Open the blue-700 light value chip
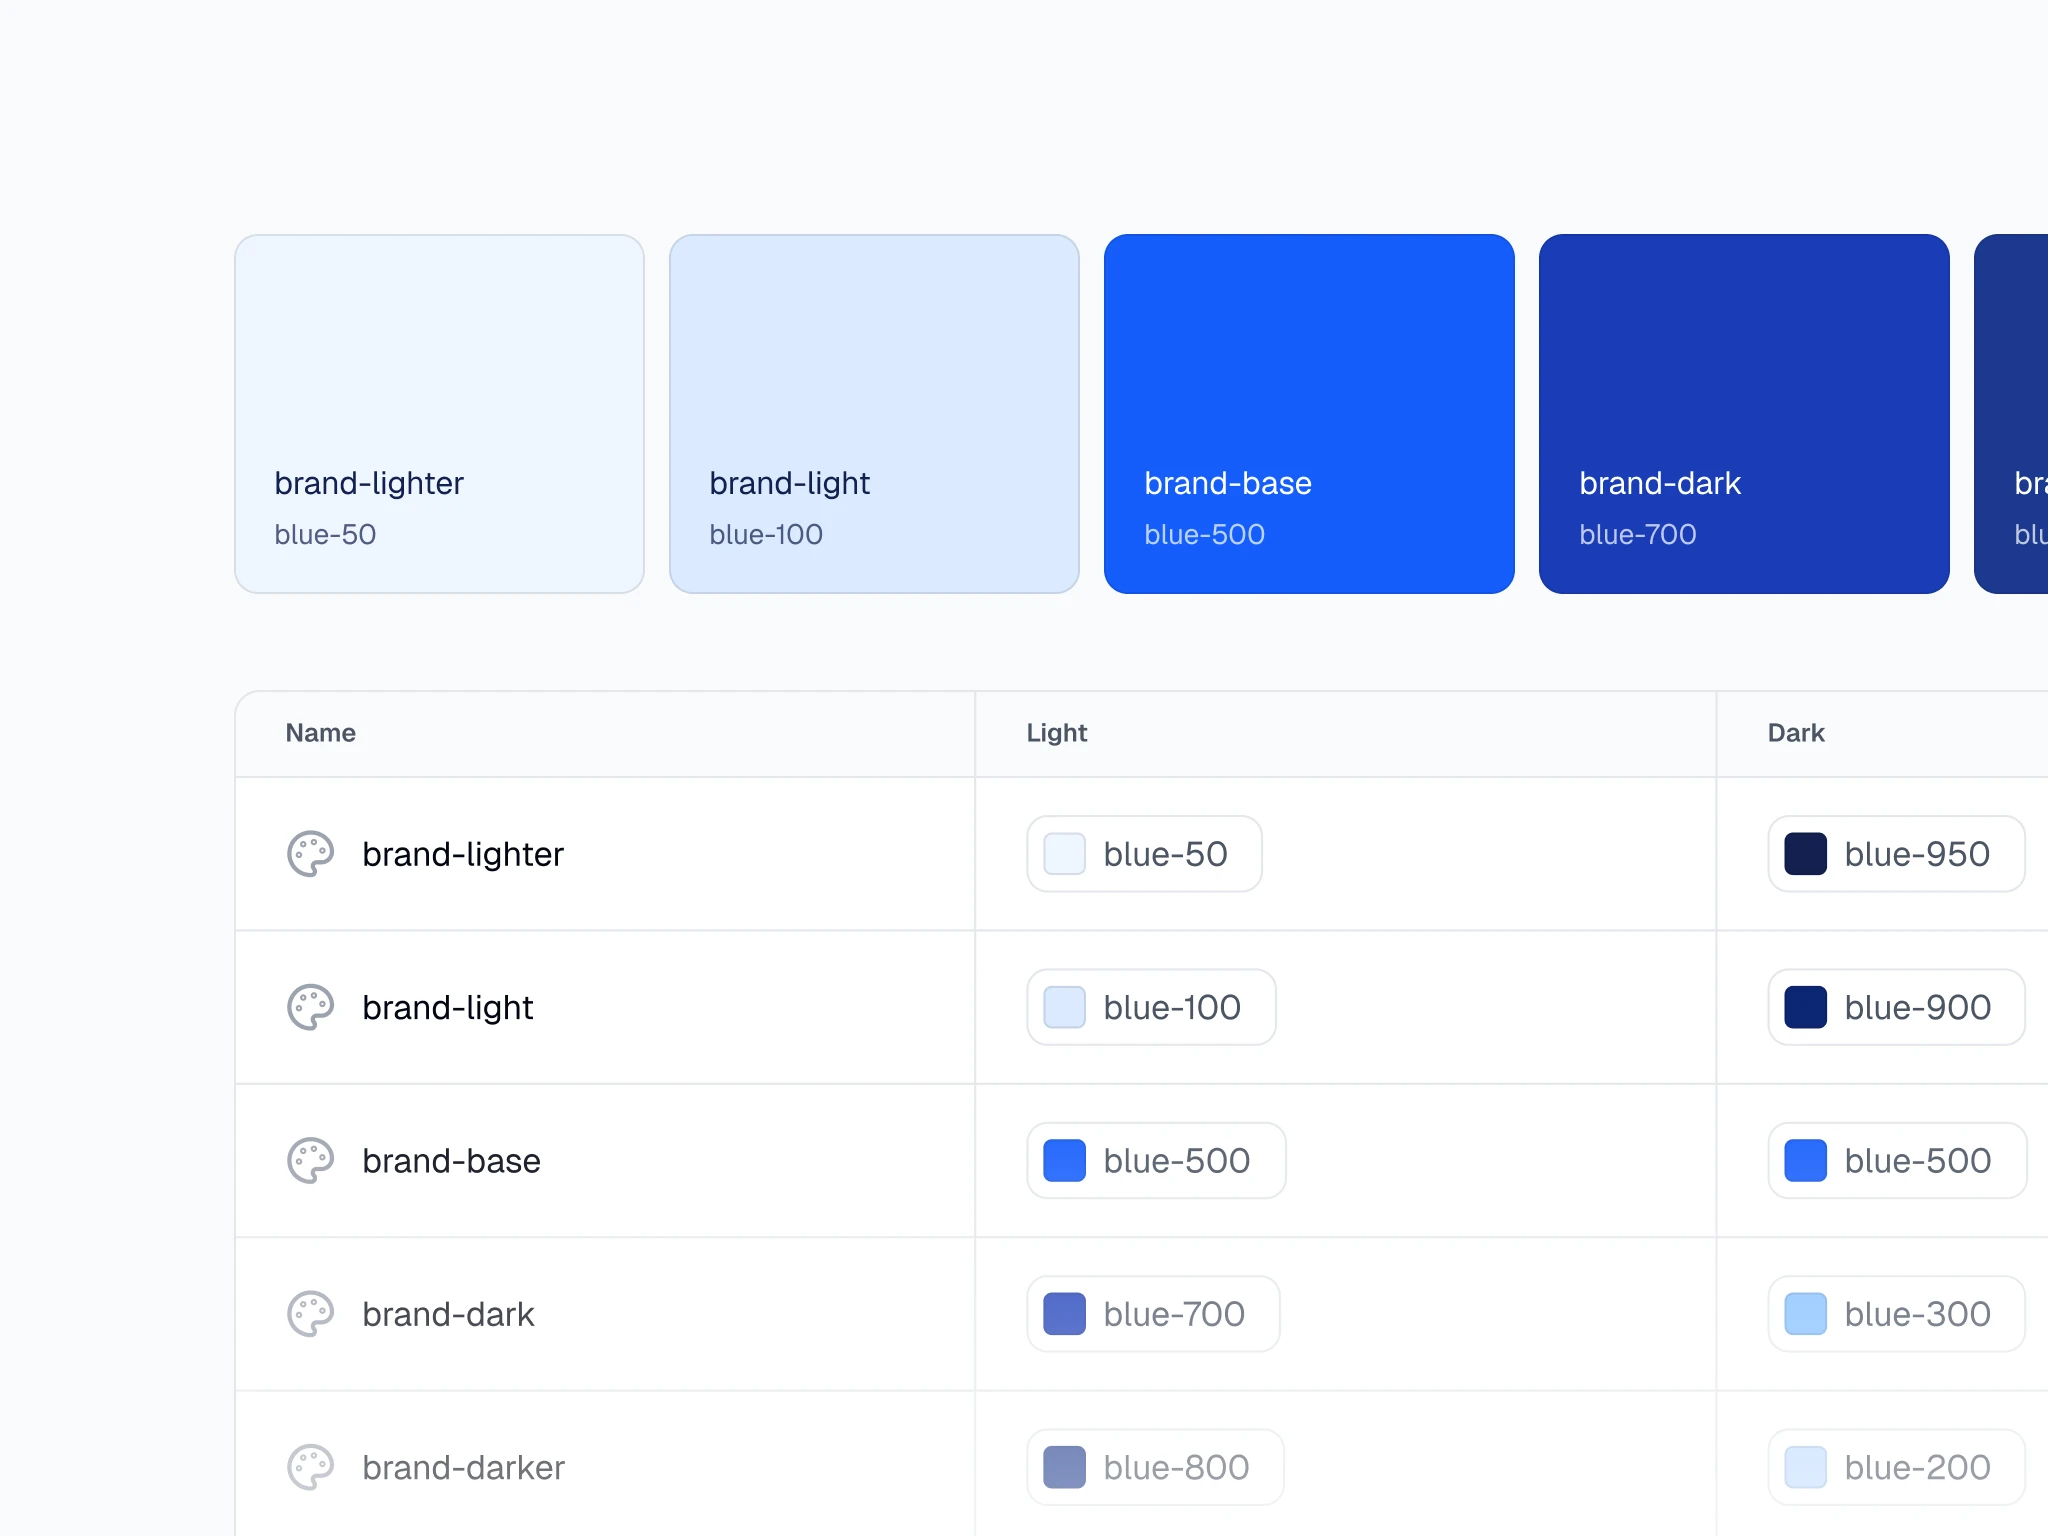The image size is (2048, 1536). click(1153, 1314)
